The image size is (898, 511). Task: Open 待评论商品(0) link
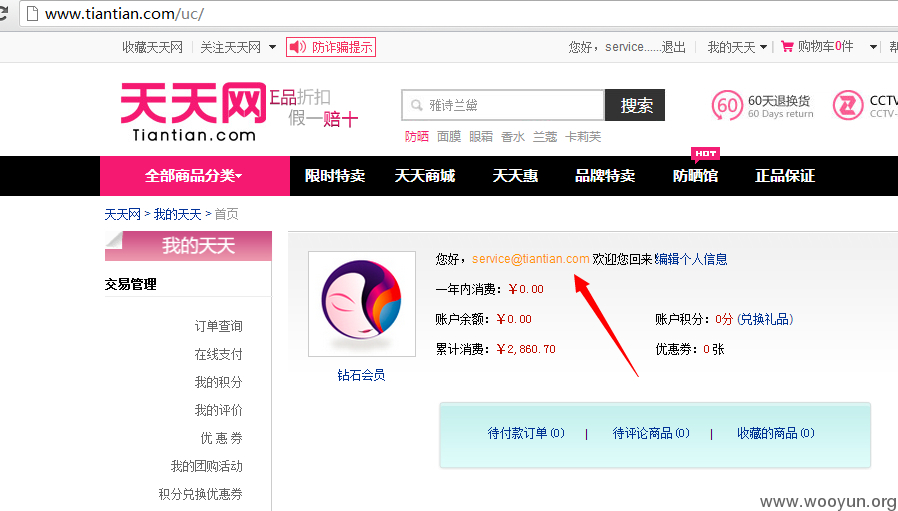pos(651,433)
